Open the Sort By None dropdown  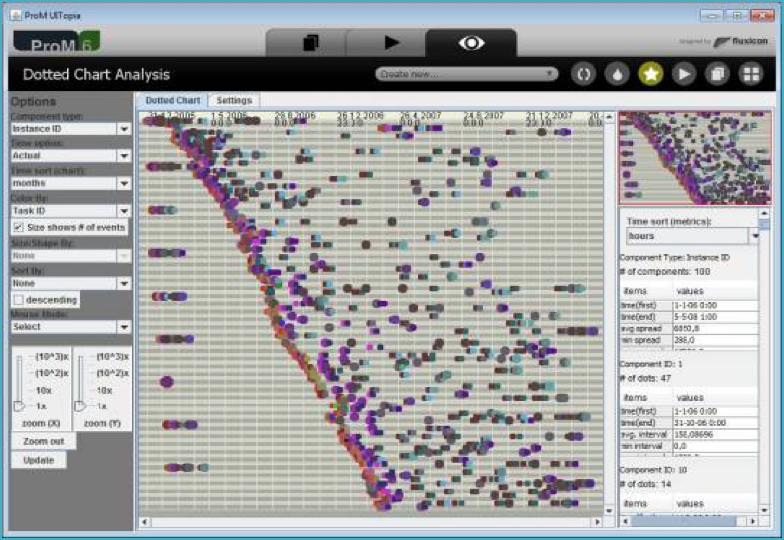(71, 284)
